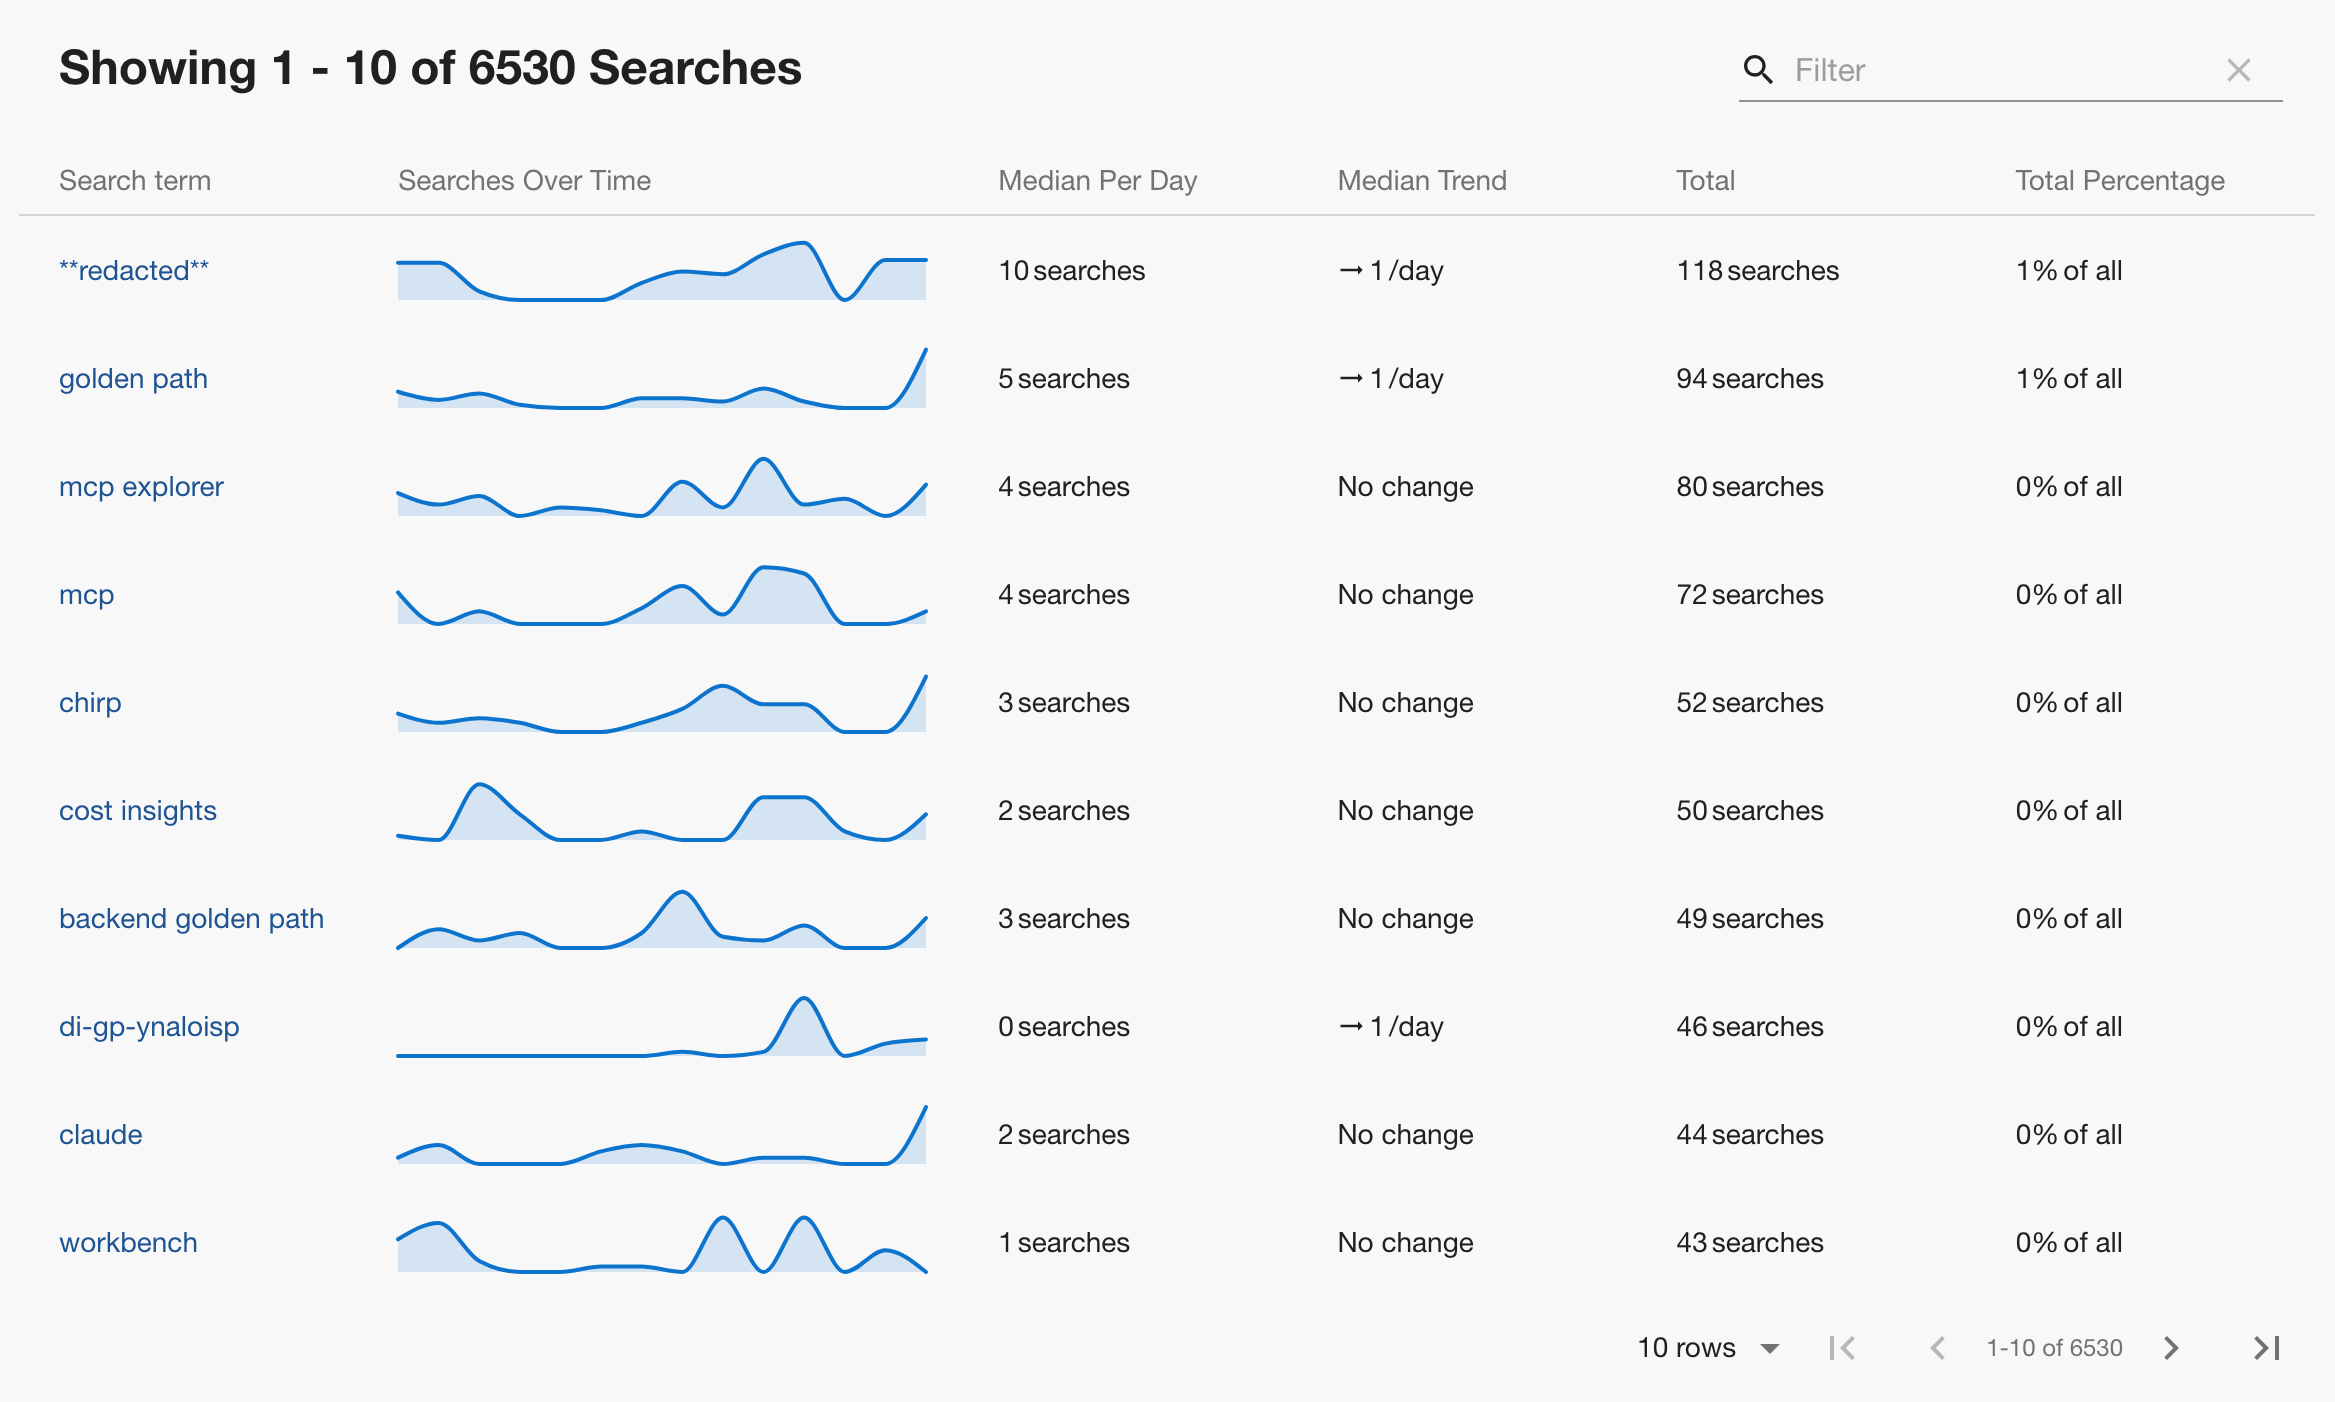Sort by the Total column header
This screenshot has width=2335, height=1402.
(1705, 180)
